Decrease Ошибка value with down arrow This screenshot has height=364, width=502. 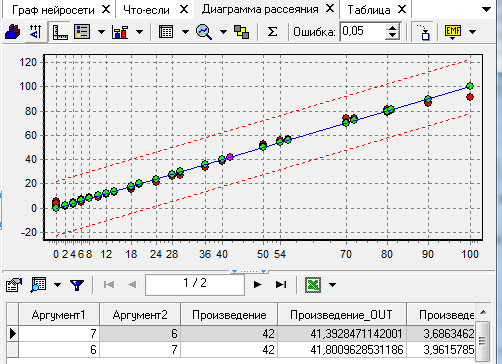click(393, 36)
